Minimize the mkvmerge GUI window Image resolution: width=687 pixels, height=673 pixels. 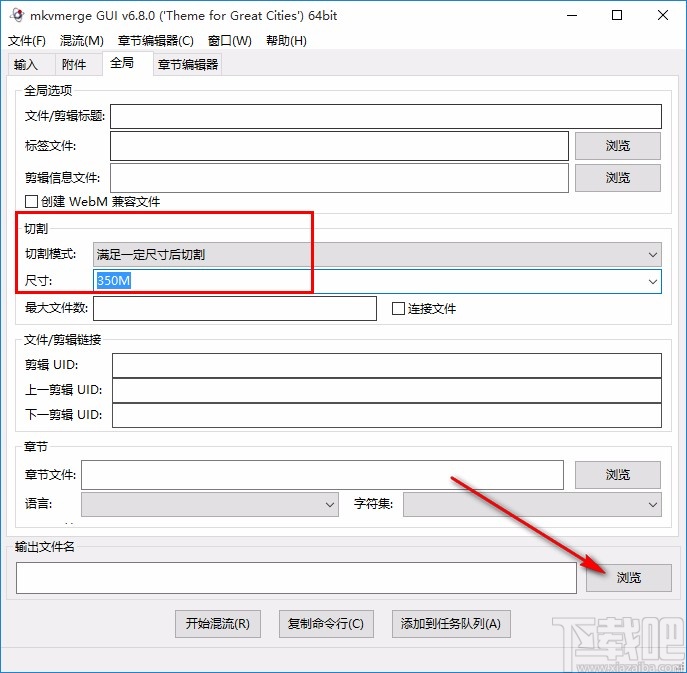pos(572,15)
